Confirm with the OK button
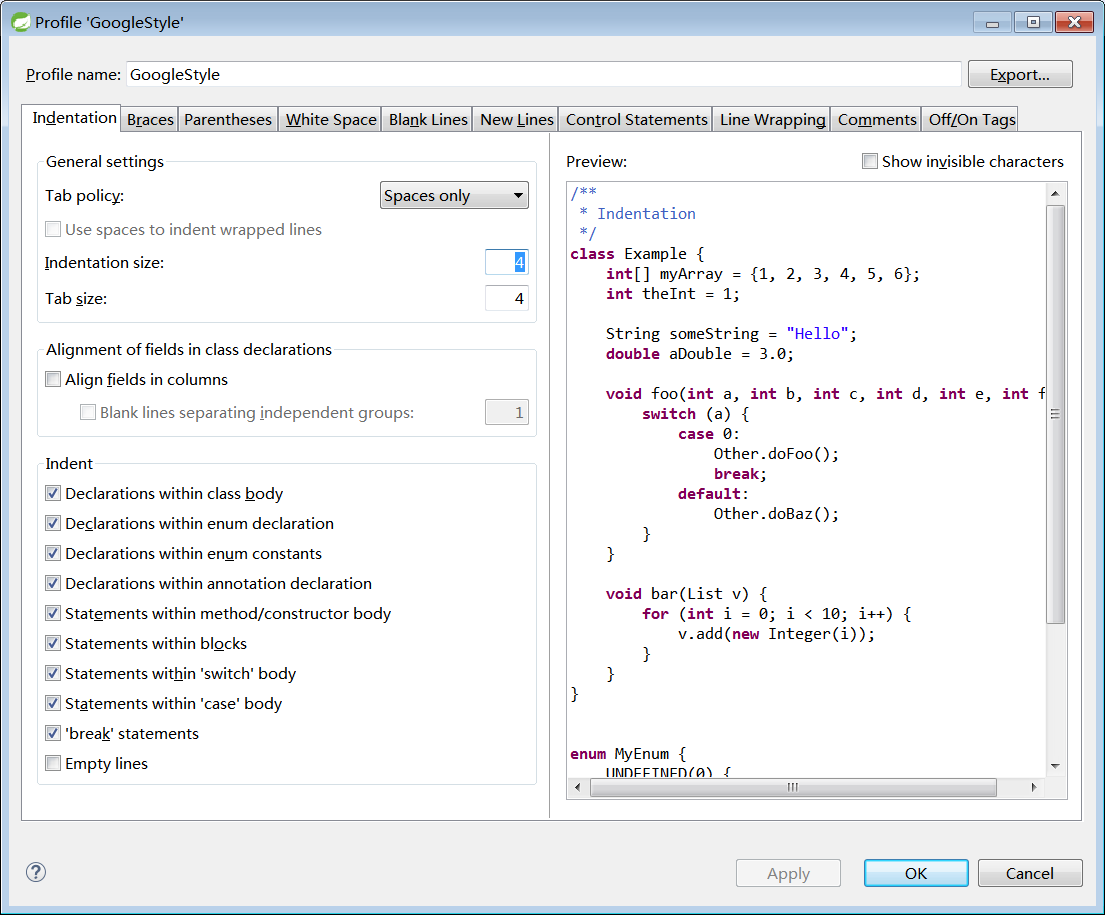 click(915, 873)
